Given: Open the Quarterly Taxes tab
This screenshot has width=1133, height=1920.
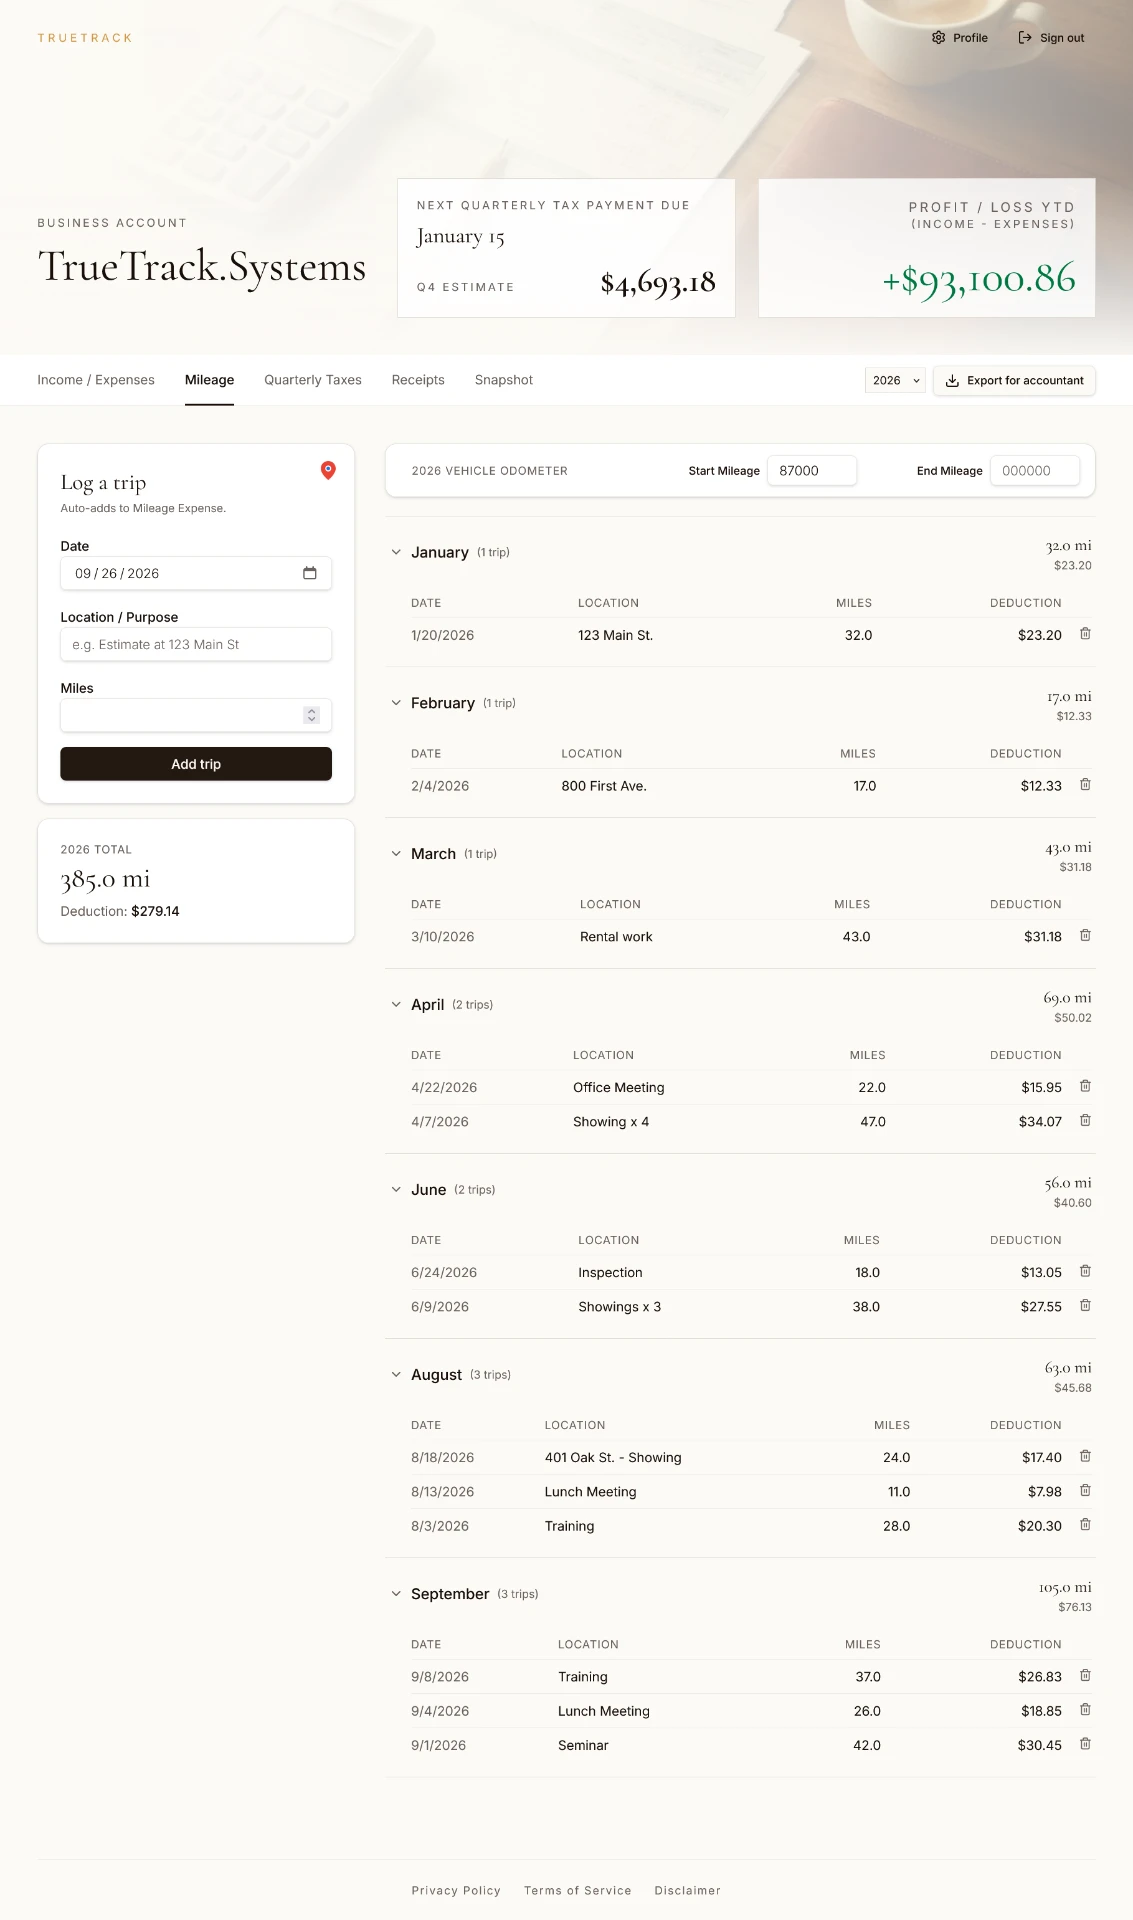Looking at the screenshot, I should coord(313,380).
